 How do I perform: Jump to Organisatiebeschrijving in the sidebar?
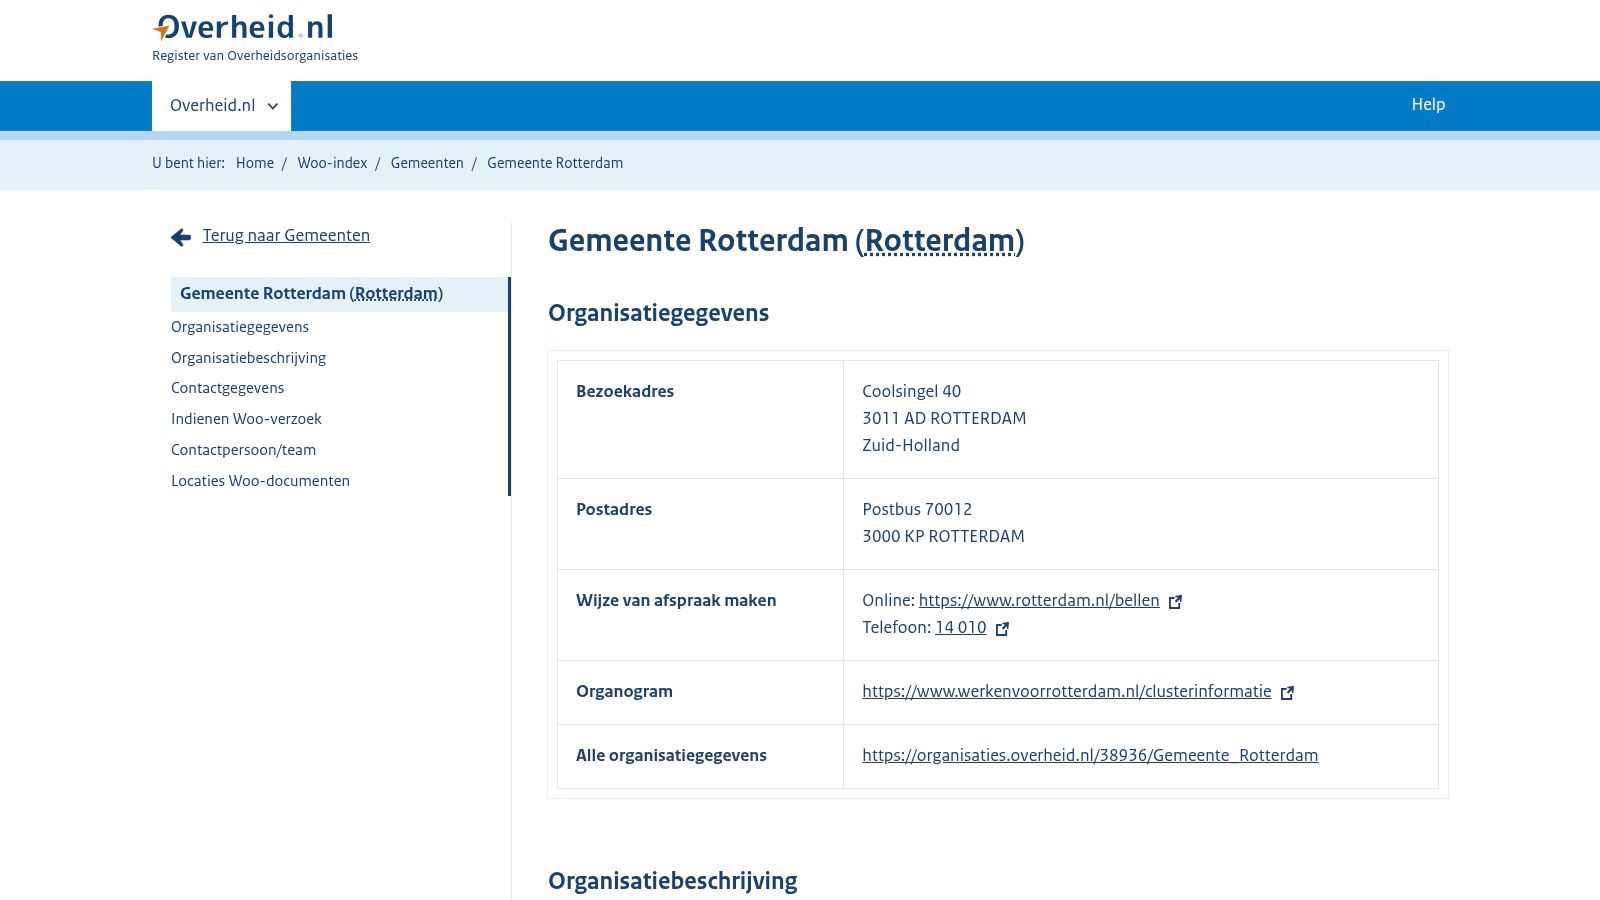tap(248, 358)
